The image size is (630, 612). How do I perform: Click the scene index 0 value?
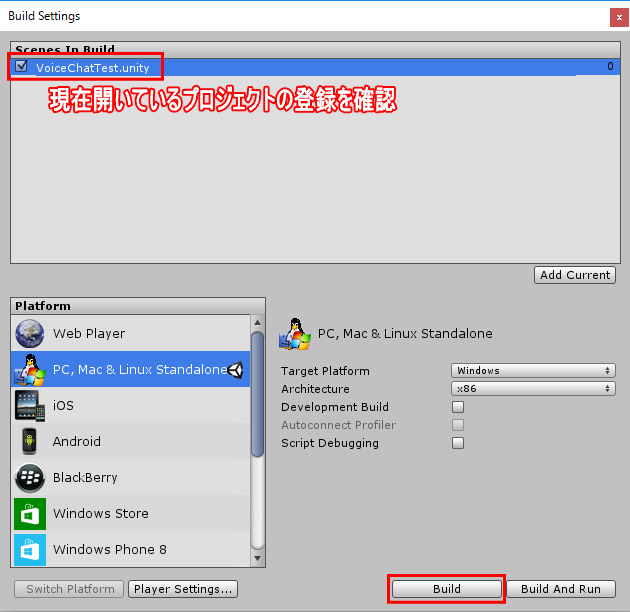(x=610, y=66)
